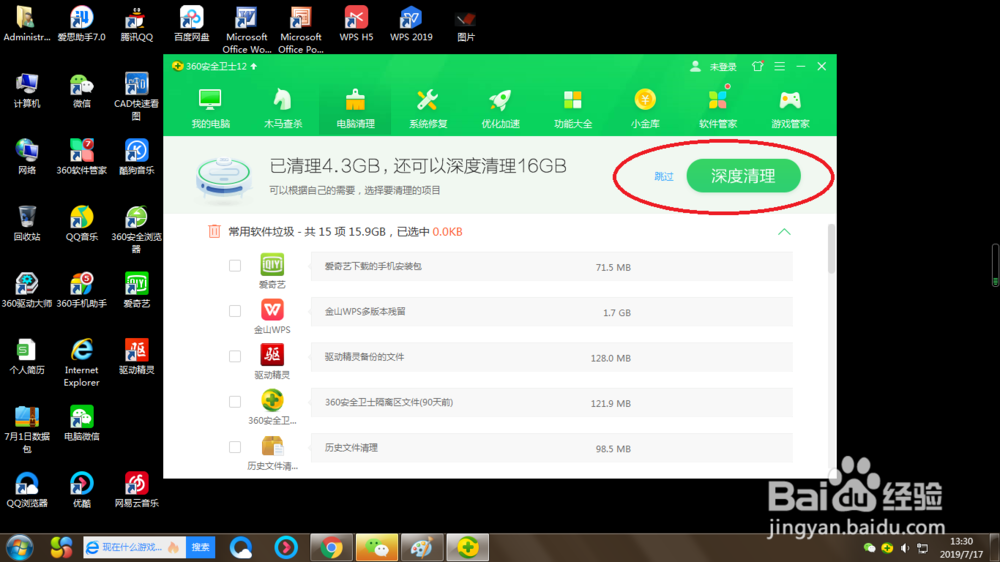Click the taskbar 搜索 button
Viewport: 1000px width, 562px height.
pyautogui.click(x=200, y=547)
